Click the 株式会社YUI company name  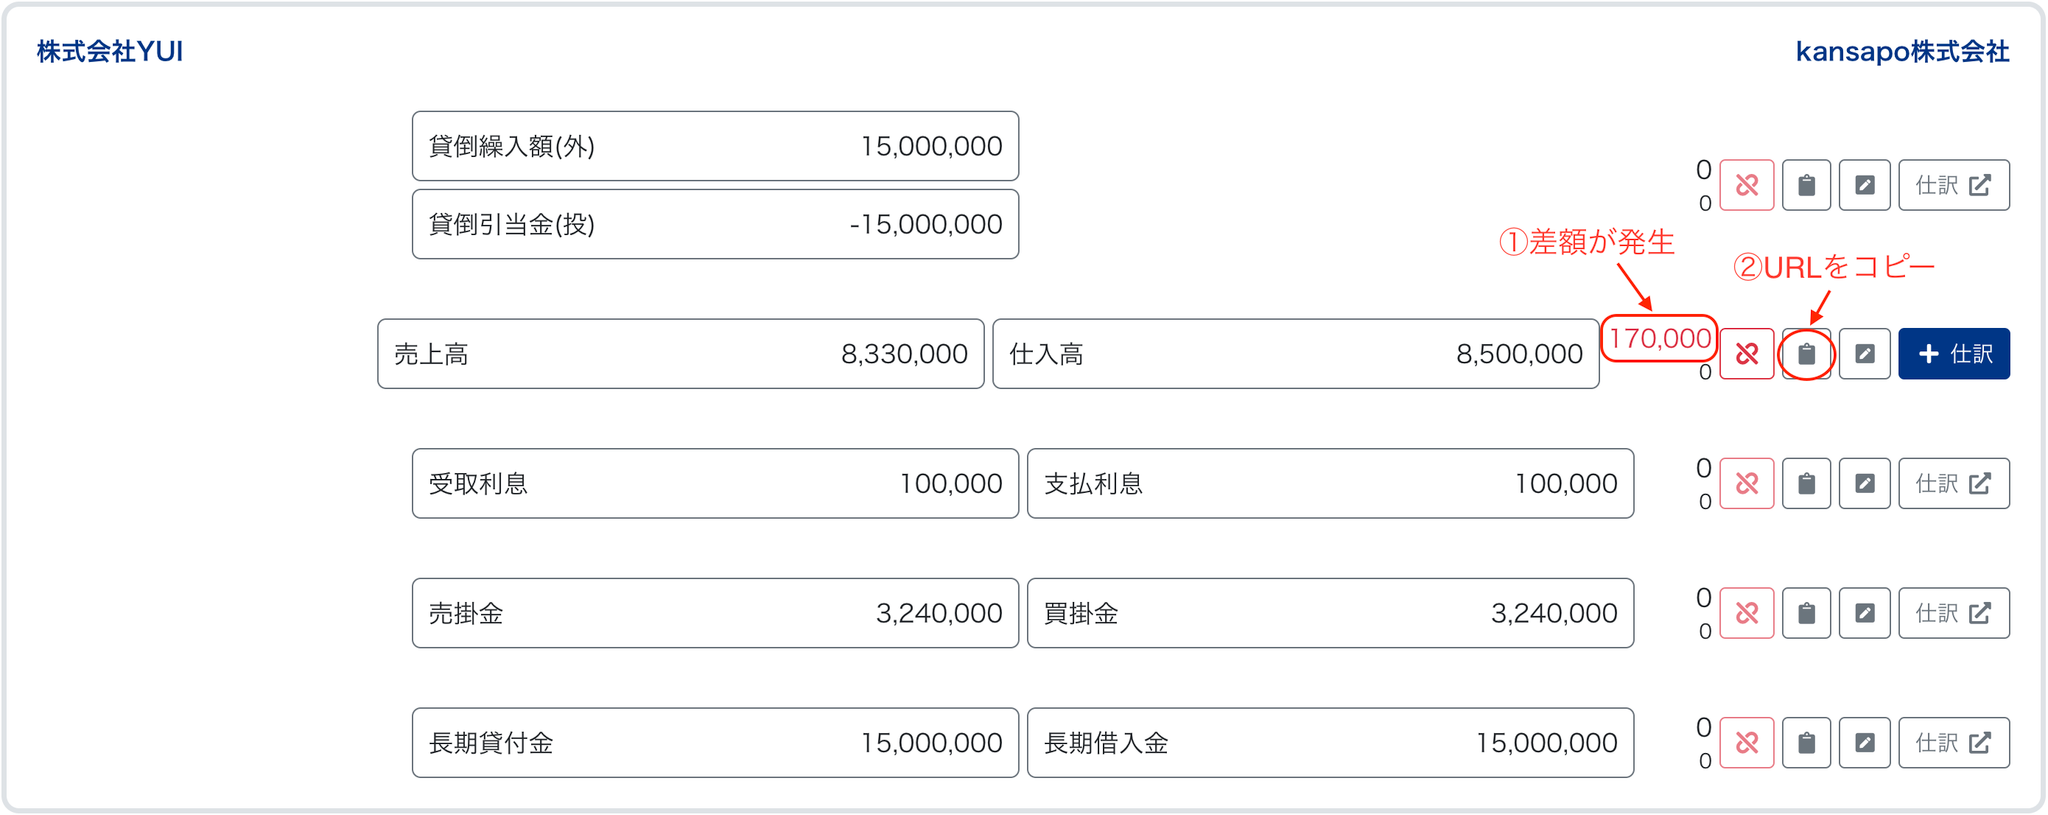pos(110,52)
